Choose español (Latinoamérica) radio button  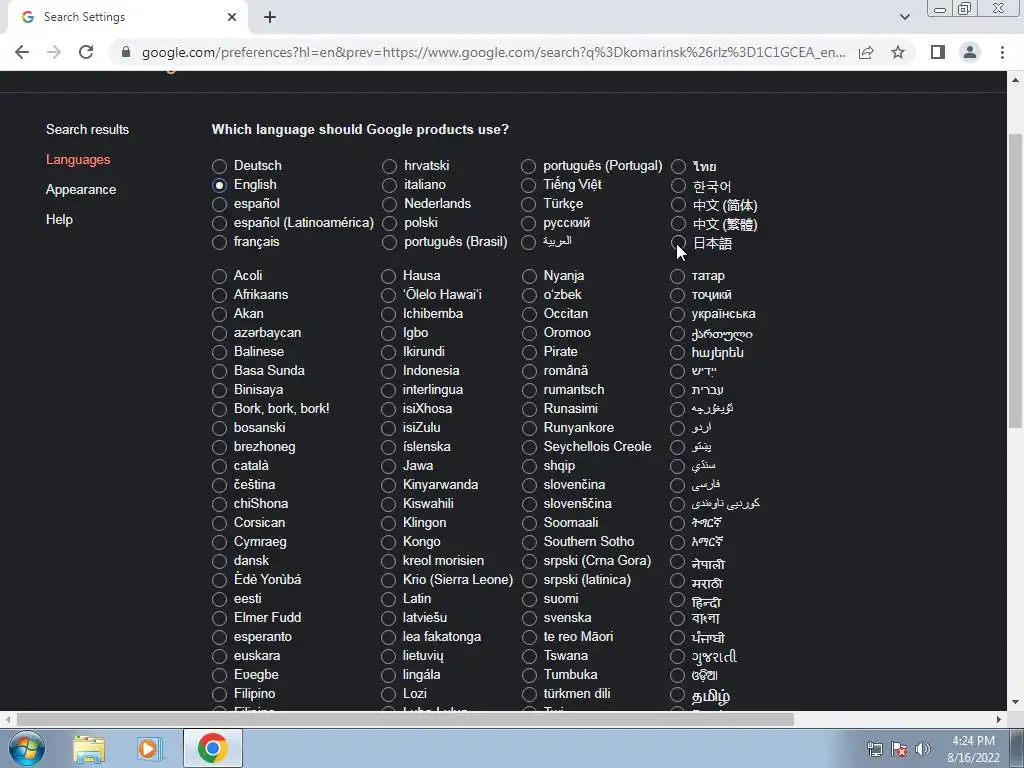pos(219,223)
